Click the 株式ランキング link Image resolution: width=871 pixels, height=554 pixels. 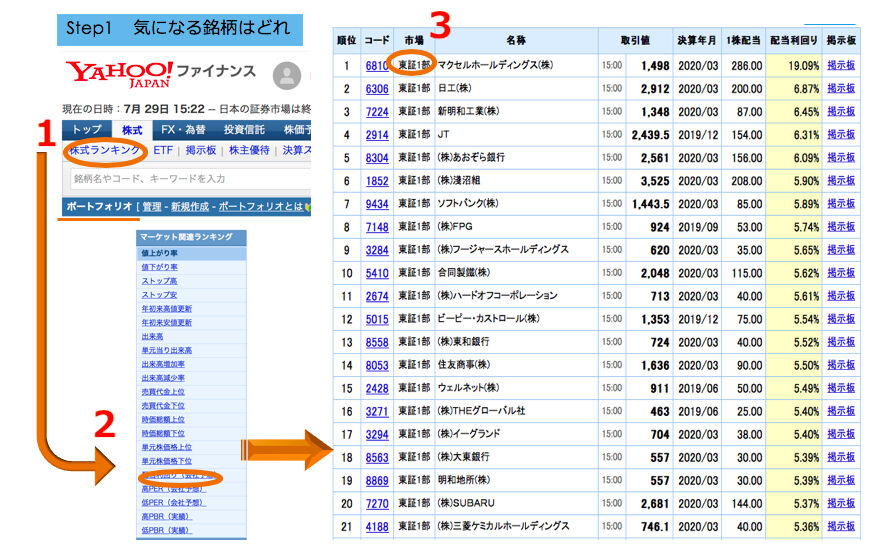[104, 150]
